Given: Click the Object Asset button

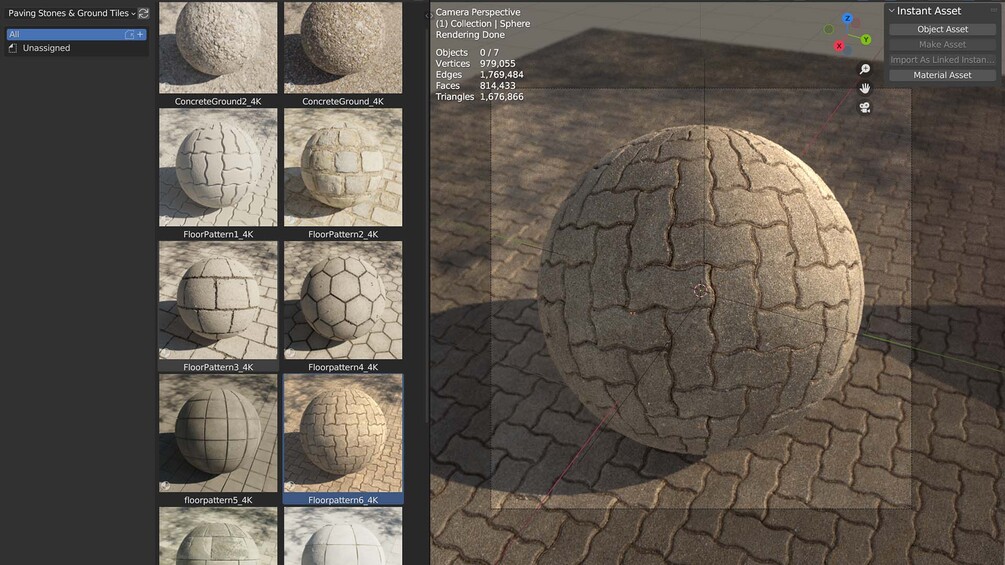Looking at the screenshot, I should 942,29.
